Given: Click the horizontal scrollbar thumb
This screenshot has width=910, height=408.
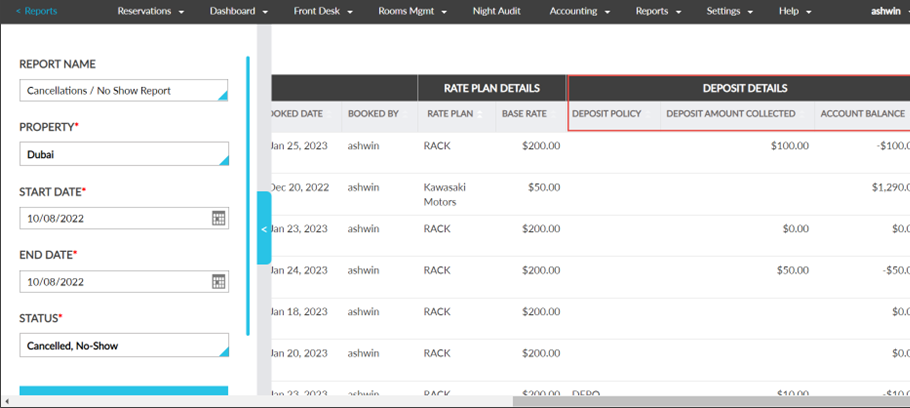Looking at the screenshot, I should click(711, 402).
